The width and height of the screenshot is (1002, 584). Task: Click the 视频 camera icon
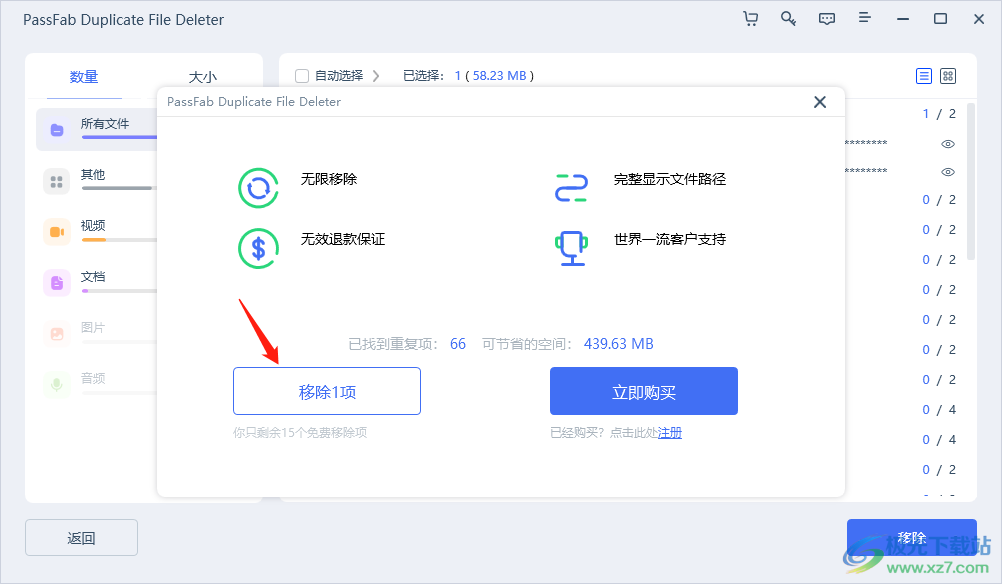[56, 232]
